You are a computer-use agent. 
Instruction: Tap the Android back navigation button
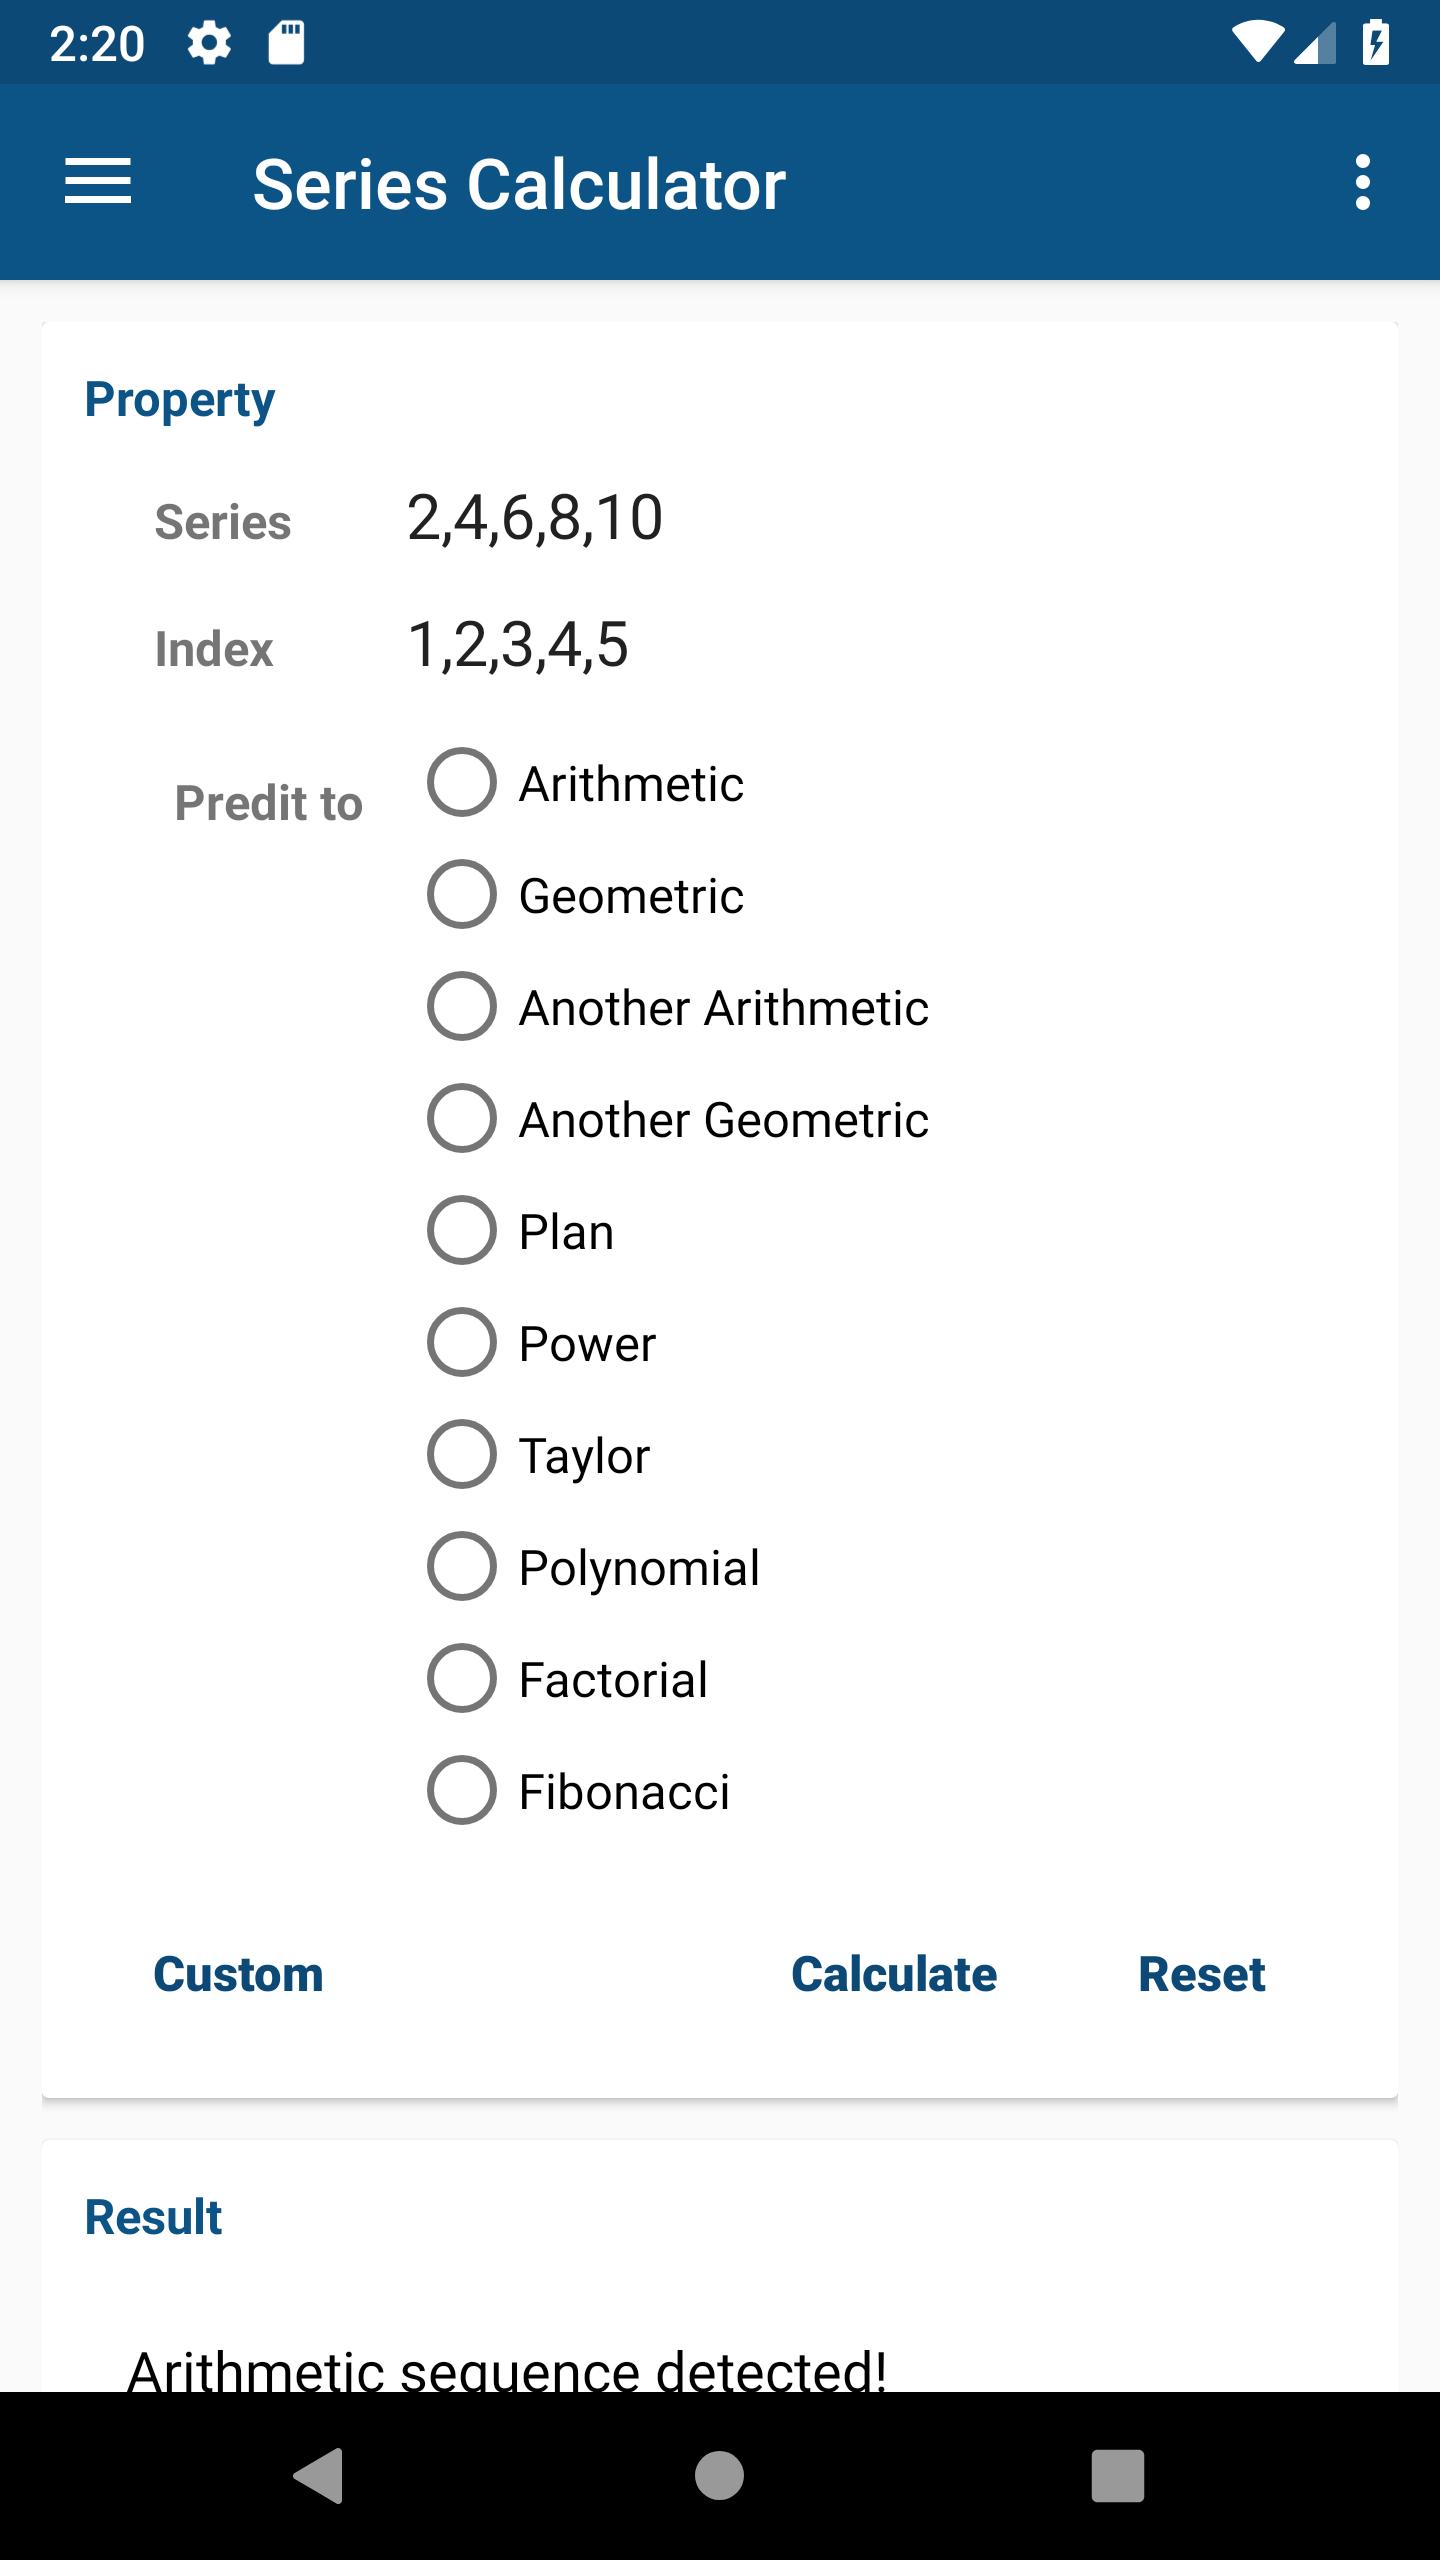pyautogui.click(x=319, y=2476)
